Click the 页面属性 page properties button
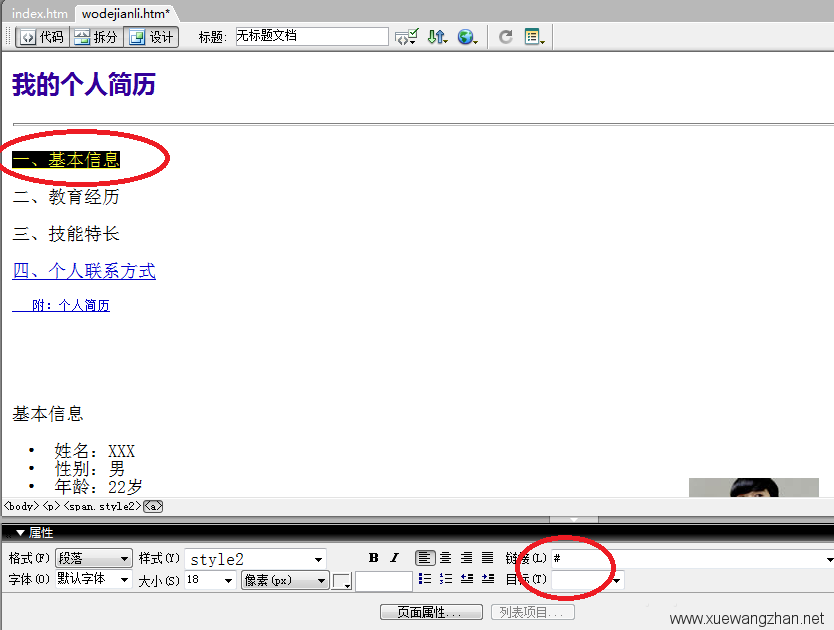The width and height of the screenshot is (834, 630). point(431,612)
